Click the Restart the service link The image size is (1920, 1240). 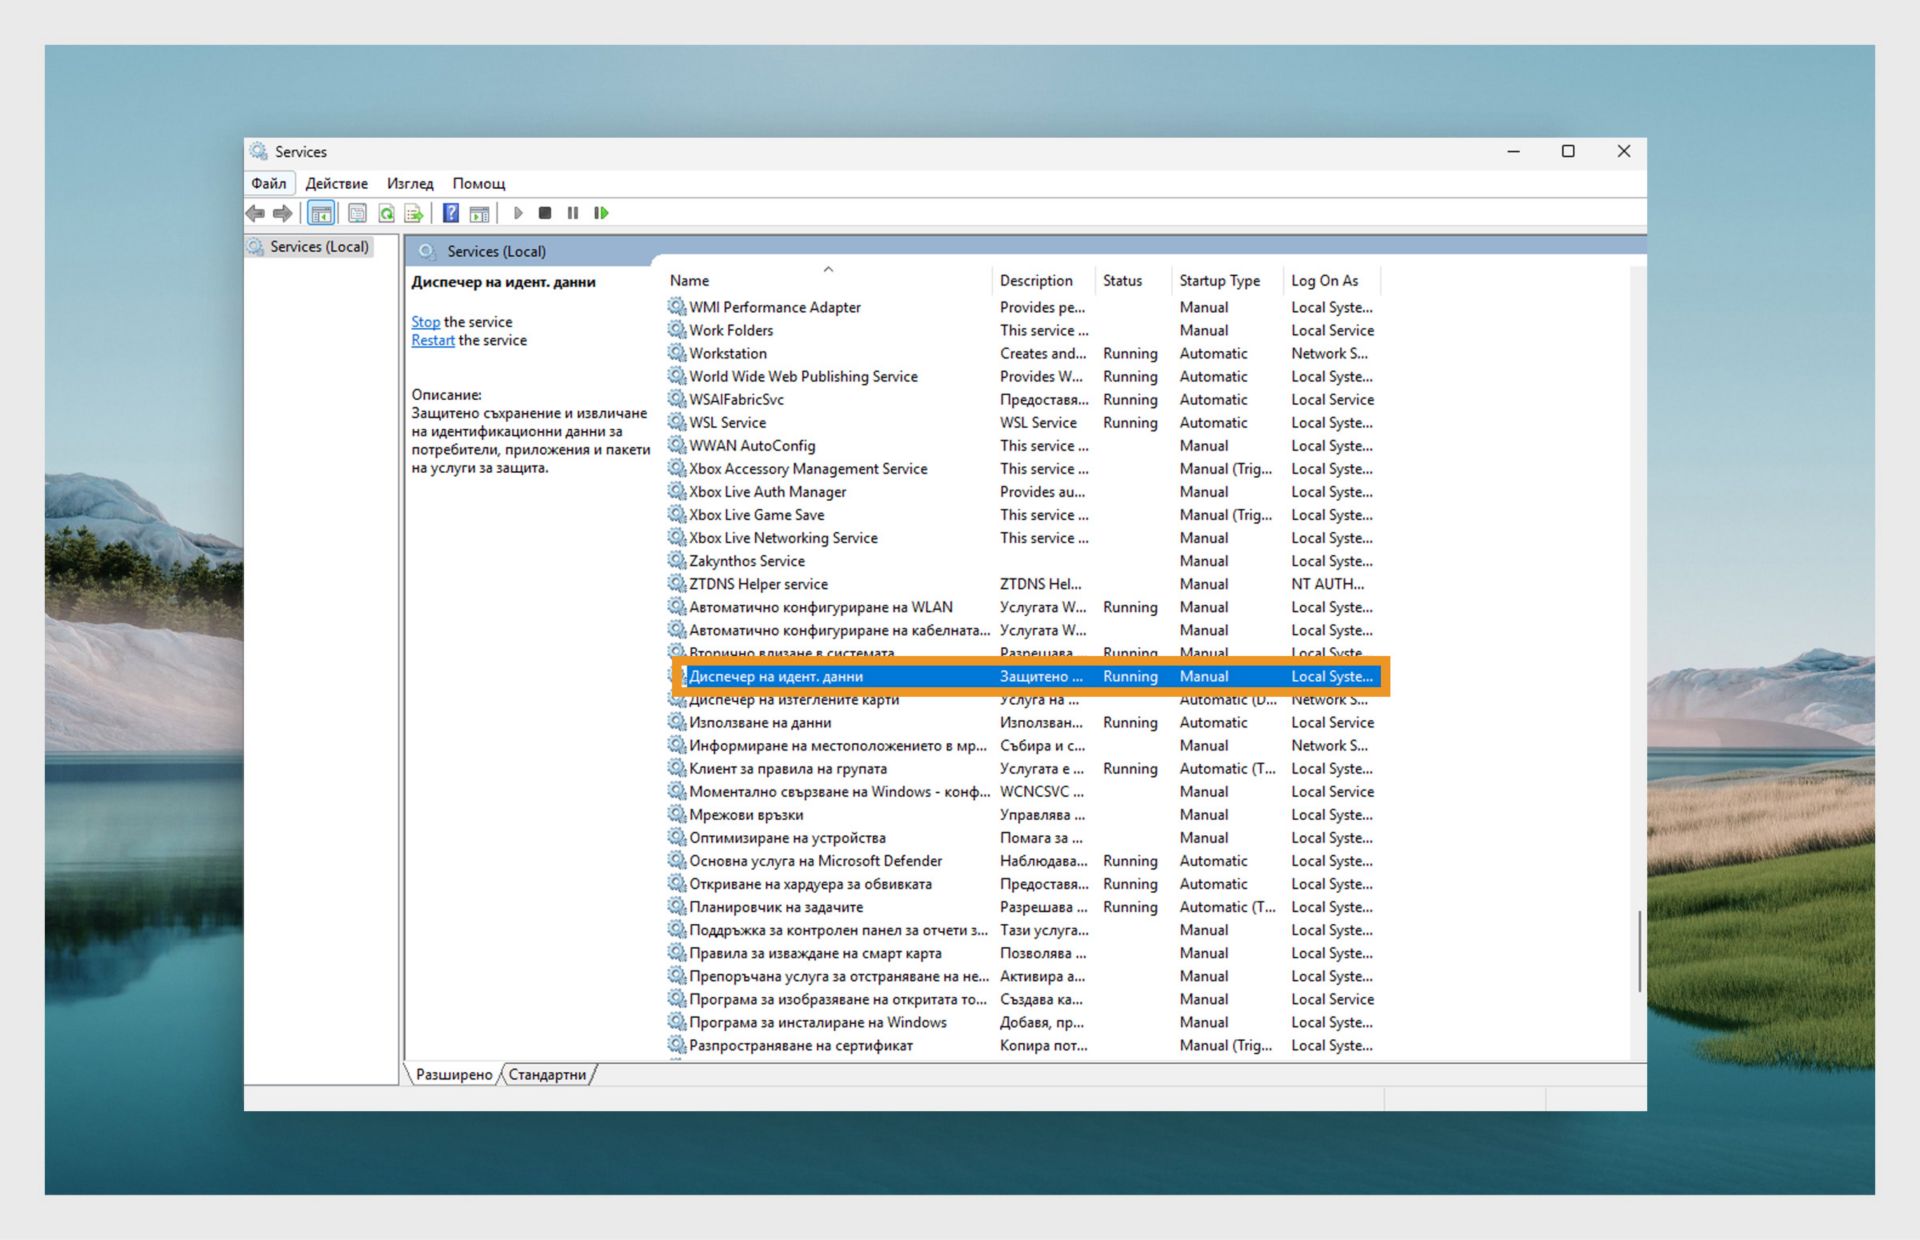click(432, 340)
